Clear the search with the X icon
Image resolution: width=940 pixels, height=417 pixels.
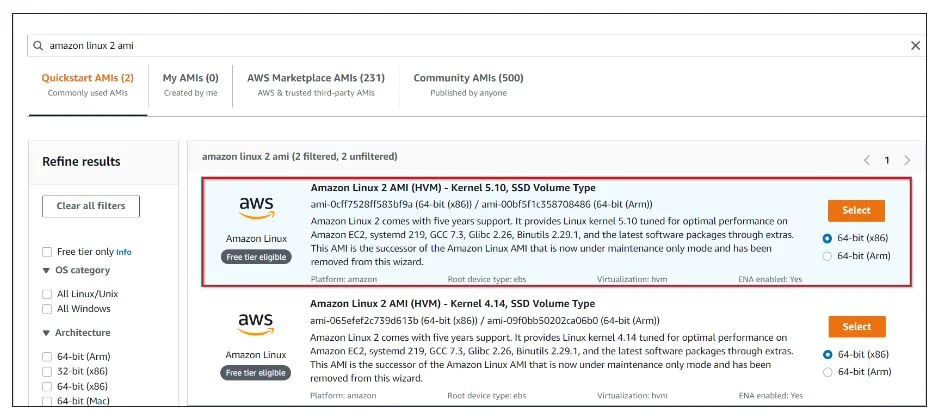pos(915,46)
